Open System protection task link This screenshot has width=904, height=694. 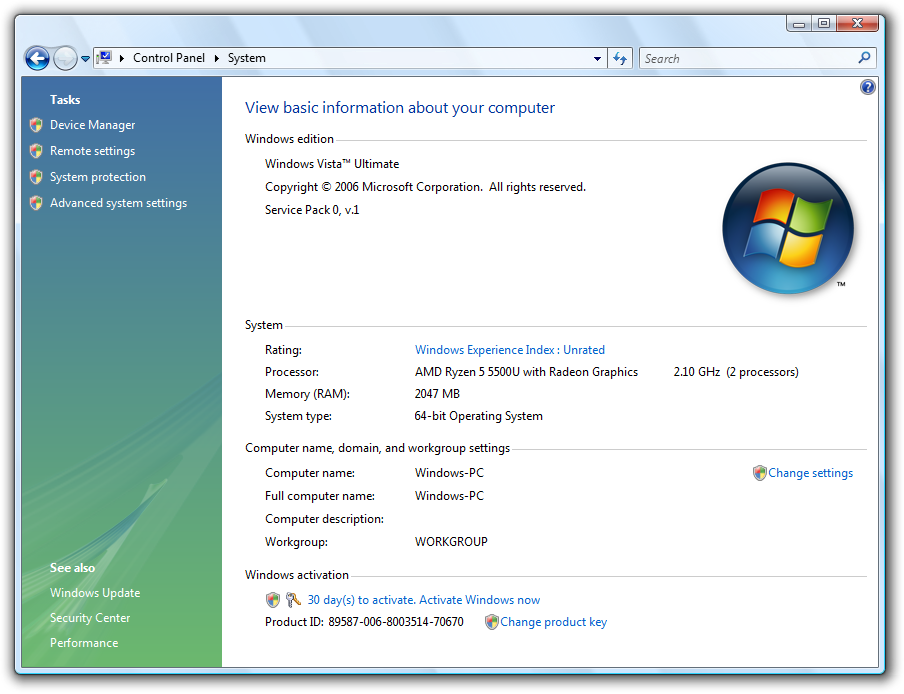(x=97, y=177)
